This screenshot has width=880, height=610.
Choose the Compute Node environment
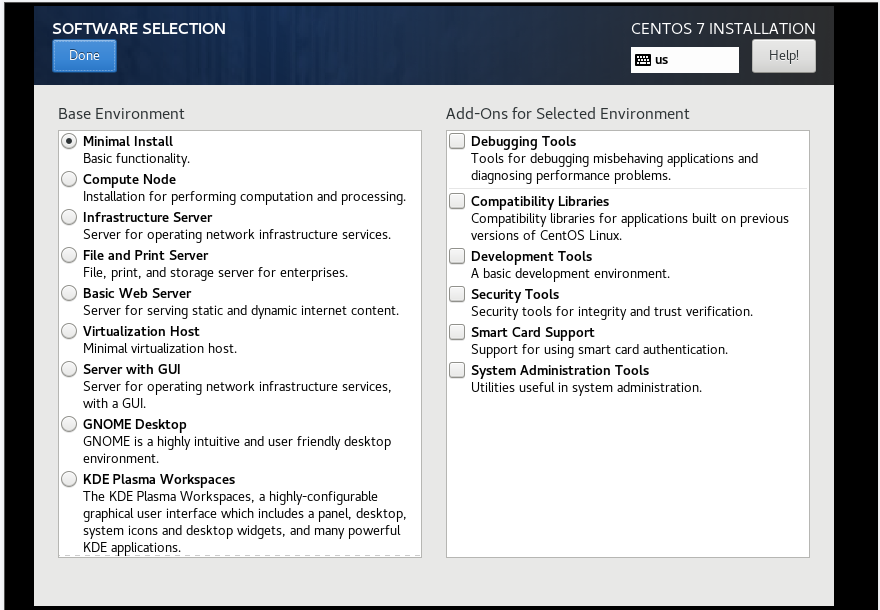click(69, 179)
